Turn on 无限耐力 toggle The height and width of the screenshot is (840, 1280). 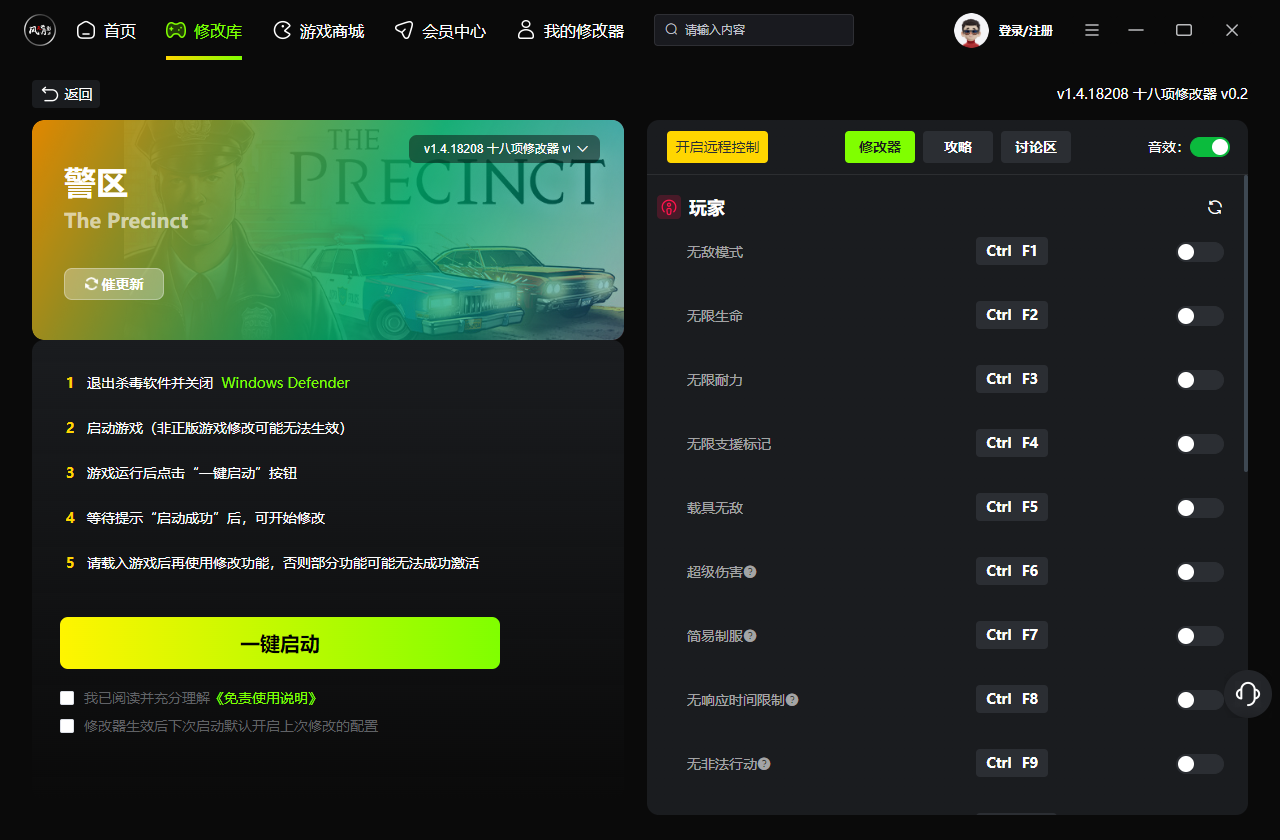[1200, 380]
